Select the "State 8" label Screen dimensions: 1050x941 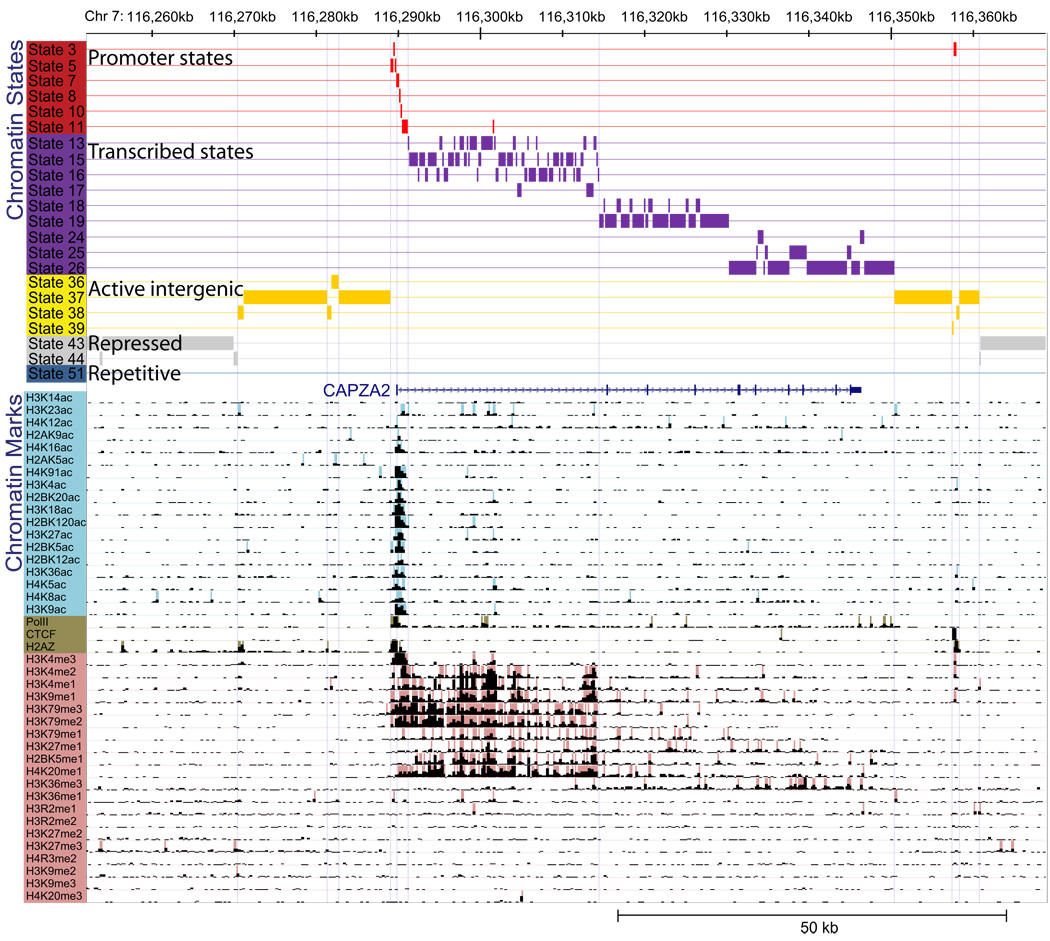tap(52, 96)
